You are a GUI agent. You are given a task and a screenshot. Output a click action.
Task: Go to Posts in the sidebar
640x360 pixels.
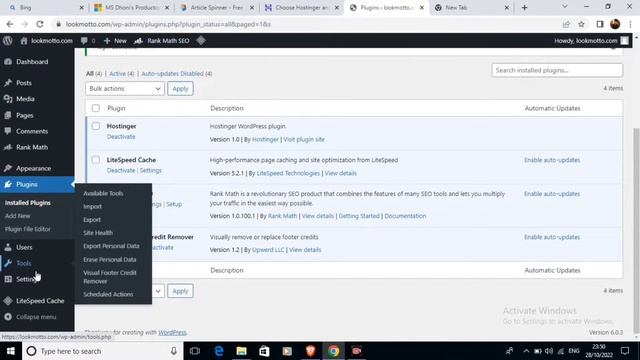[24, 83]
